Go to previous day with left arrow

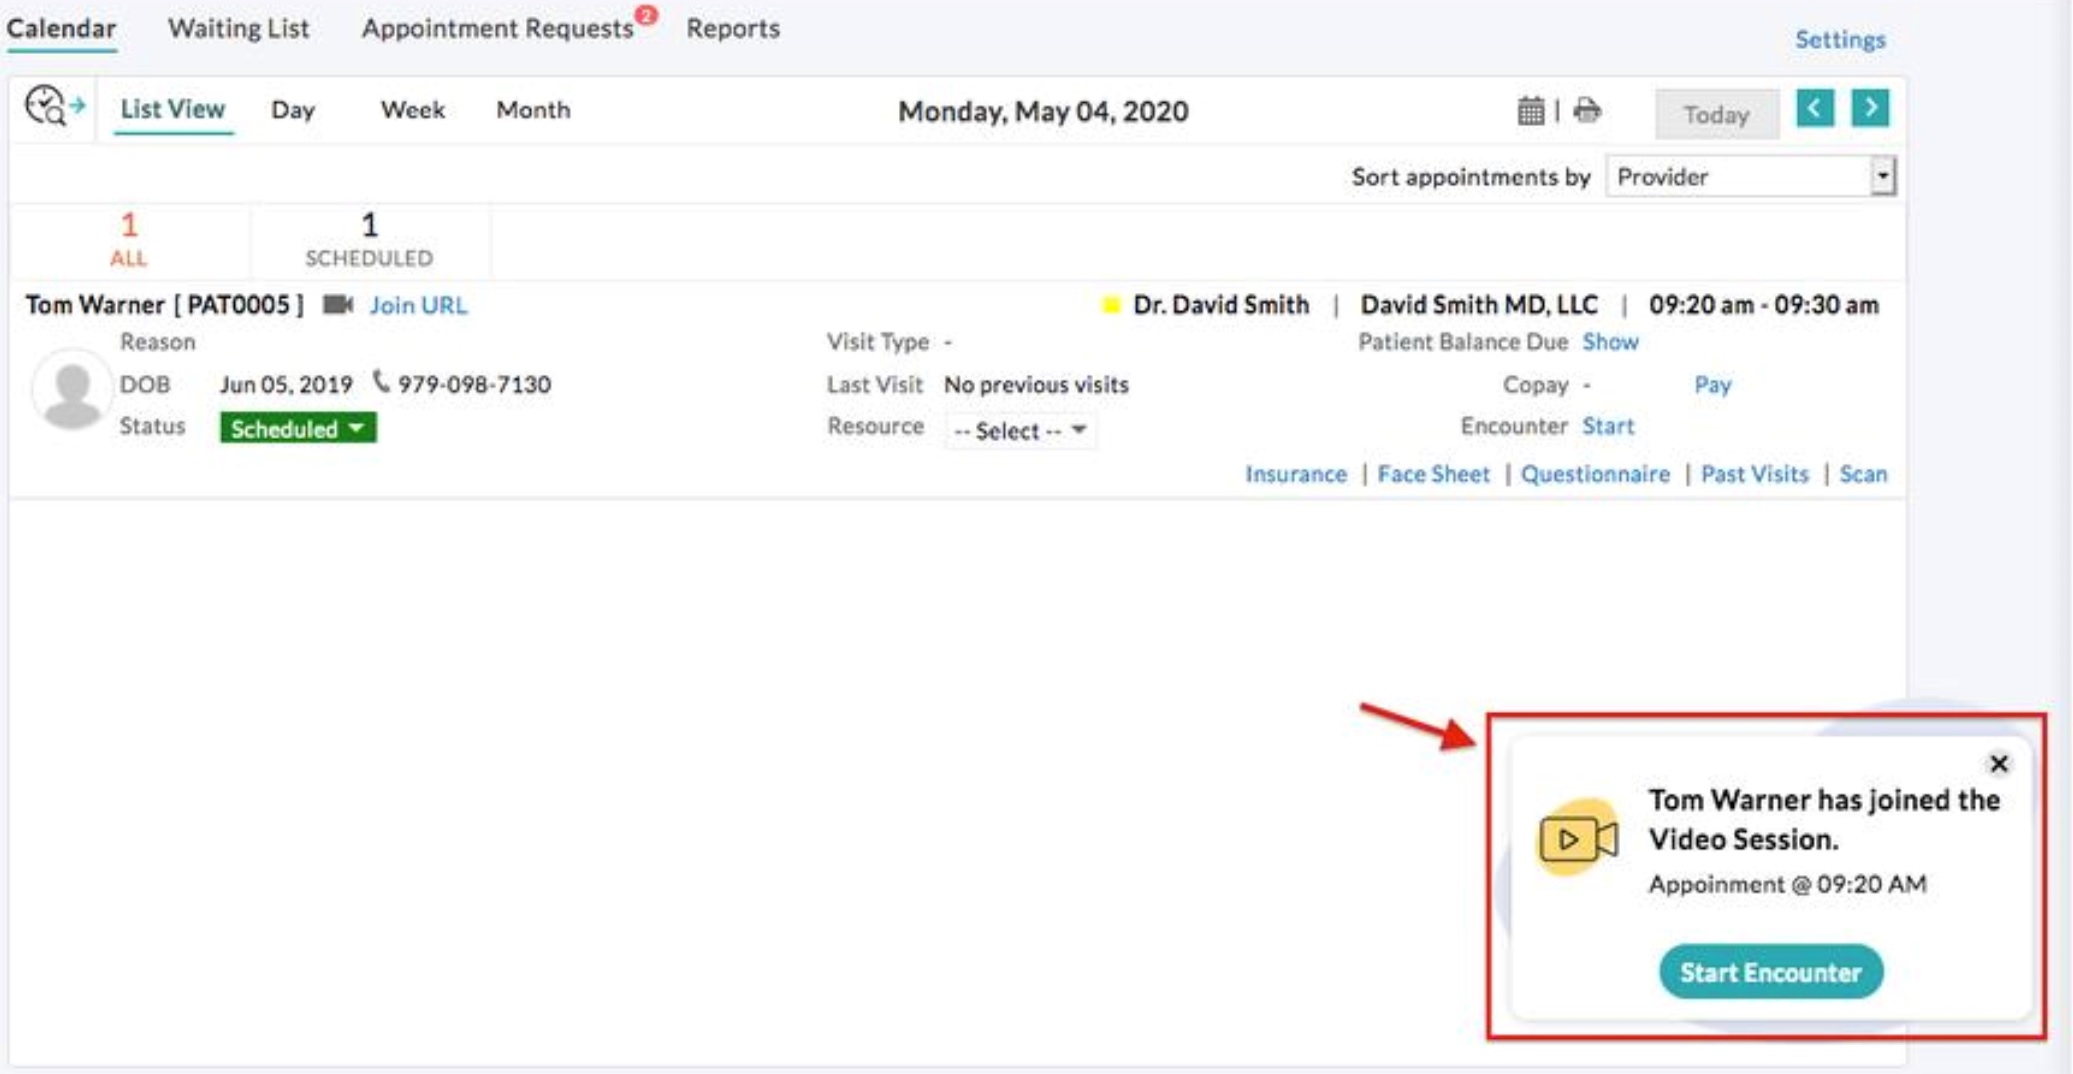[1814, 108]
